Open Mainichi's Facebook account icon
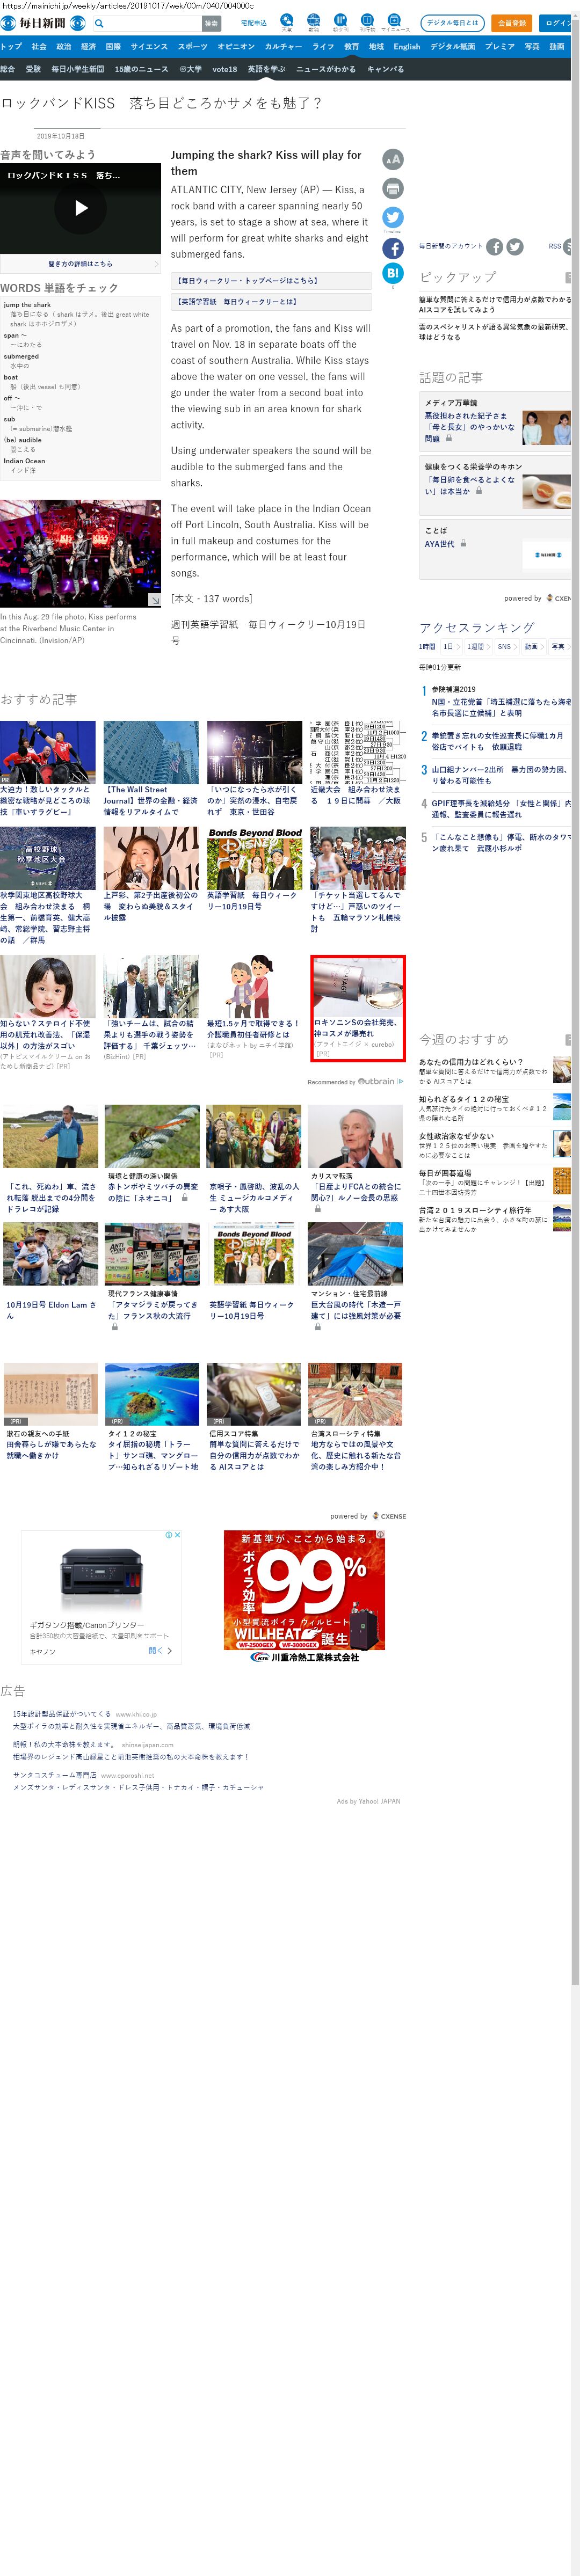This screenshot has width=580, height=2576. (x=495, y=247)
